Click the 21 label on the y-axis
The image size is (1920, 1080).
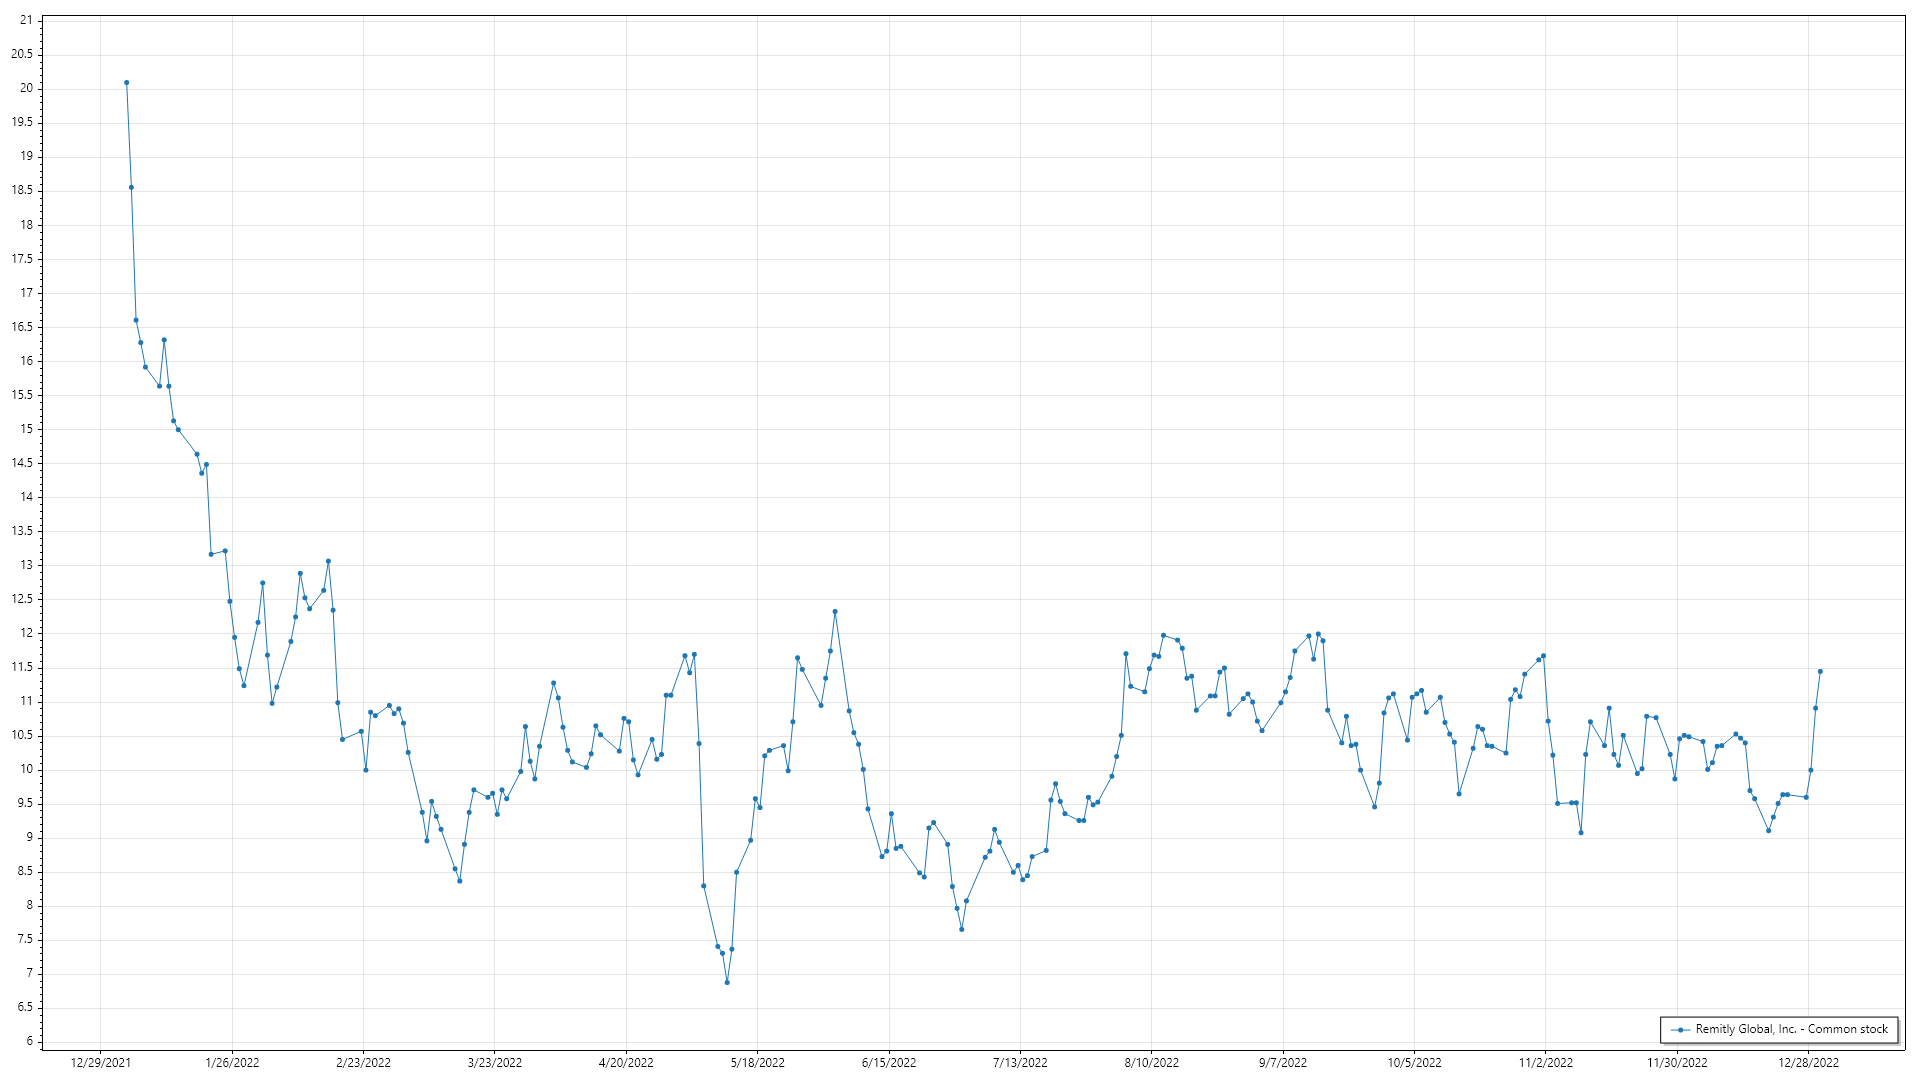pos(26,20)
